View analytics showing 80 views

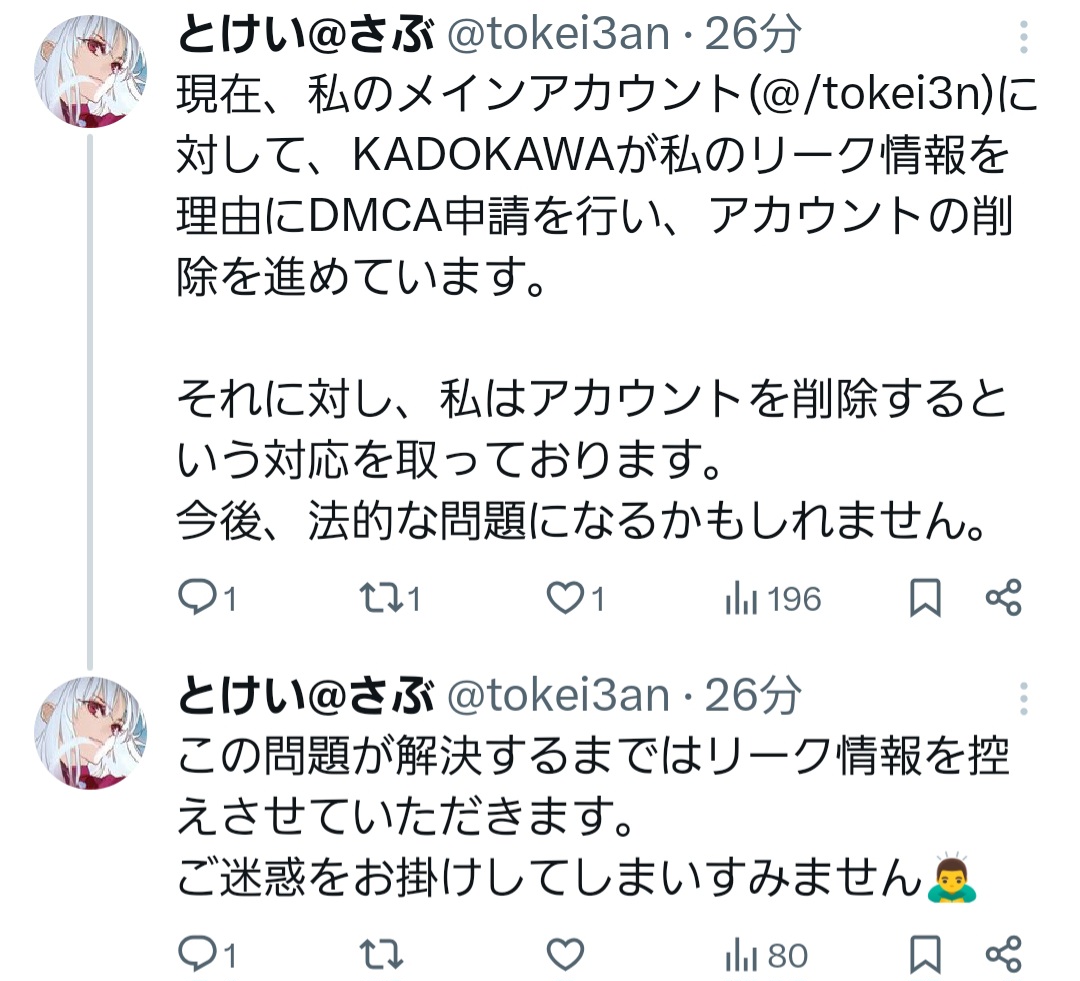(765, 956)
